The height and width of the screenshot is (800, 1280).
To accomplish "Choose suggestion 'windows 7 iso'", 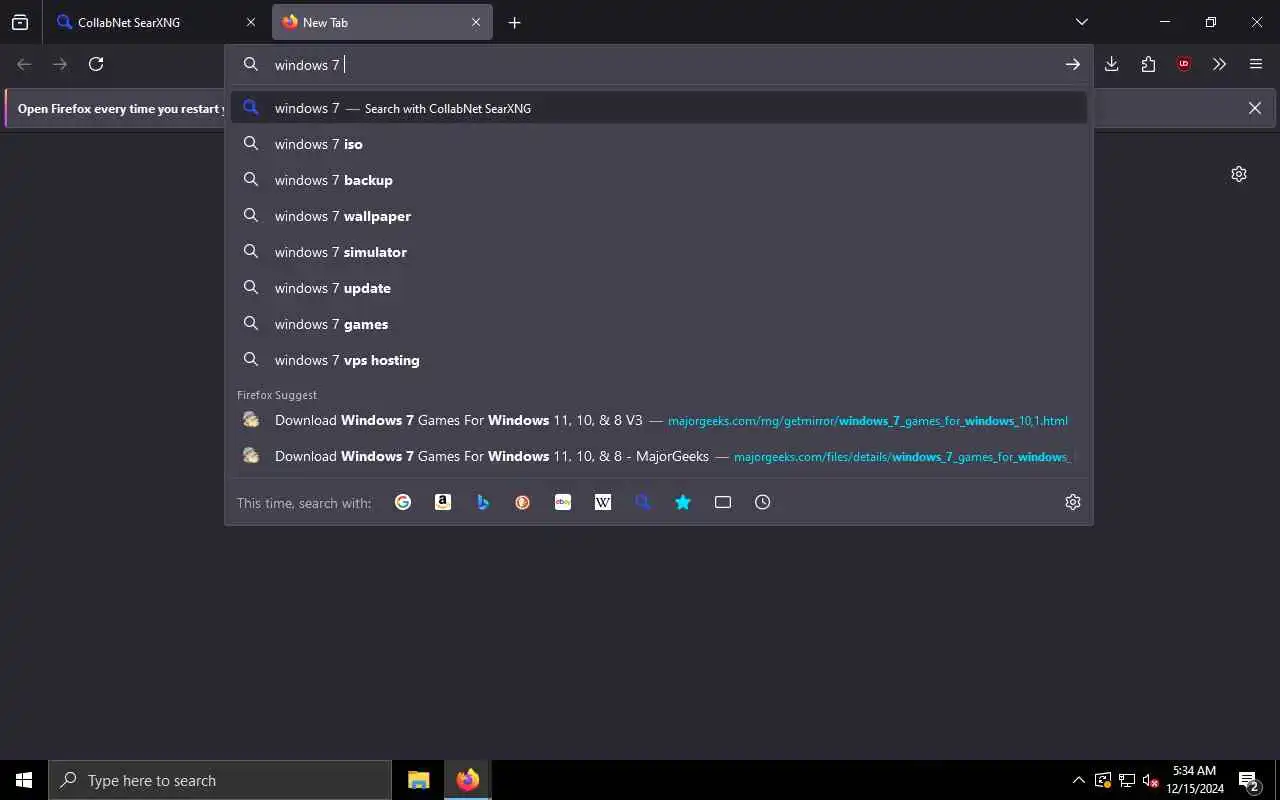I will (x=659, y=144).
